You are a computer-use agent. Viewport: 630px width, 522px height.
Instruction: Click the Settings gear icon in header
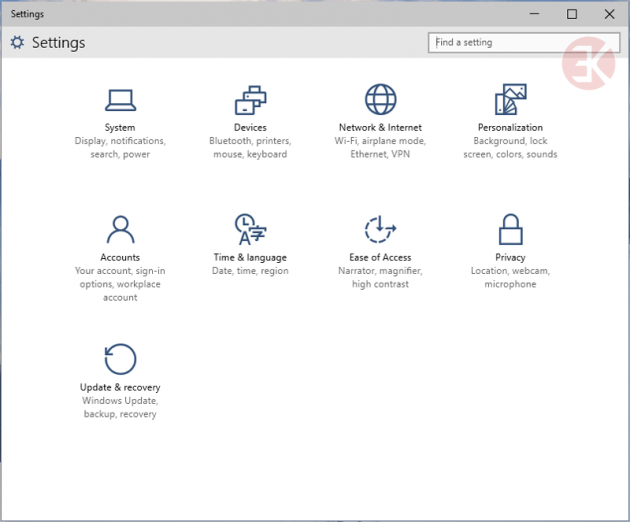(17, 42)
